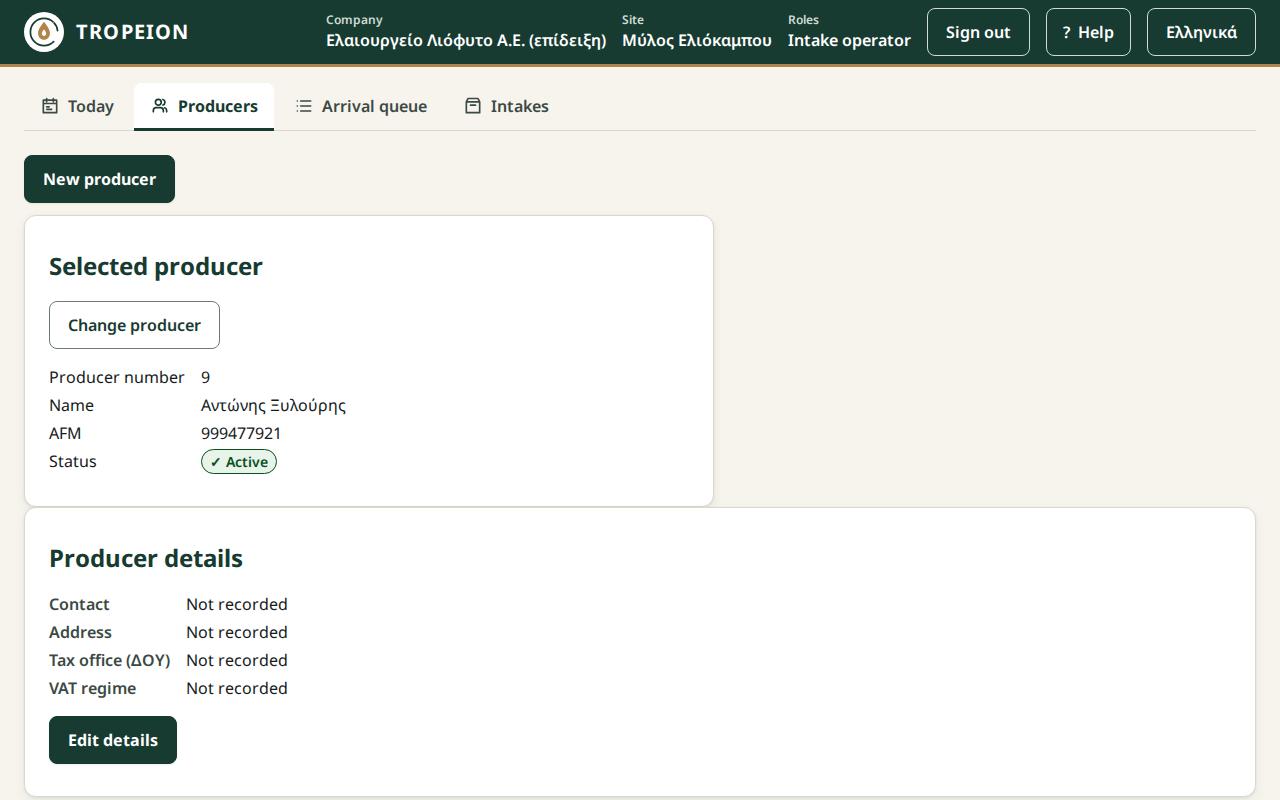This screenshot has width=1280, height=800.
Task: Click the AFM label
Action: tap(65, 433)
